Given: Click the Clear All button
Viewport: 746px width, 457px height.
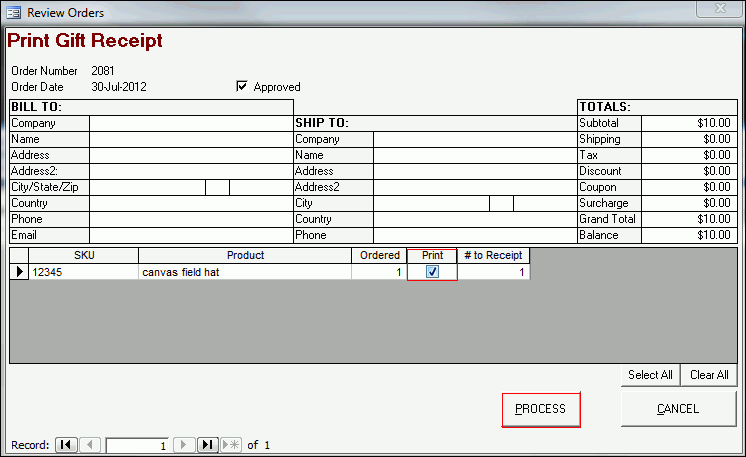Looking at the screenshot, I should click(709, 375).
